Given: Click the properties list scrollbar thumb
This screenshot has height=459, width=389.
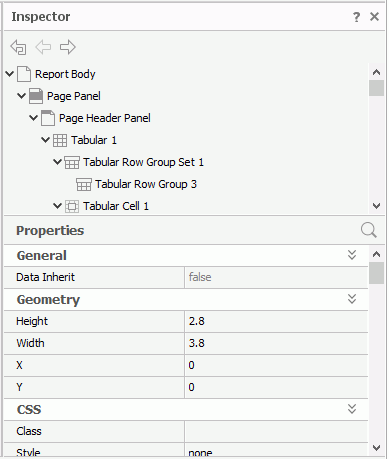Looking at the screenshot, I should tap(377, 273).
